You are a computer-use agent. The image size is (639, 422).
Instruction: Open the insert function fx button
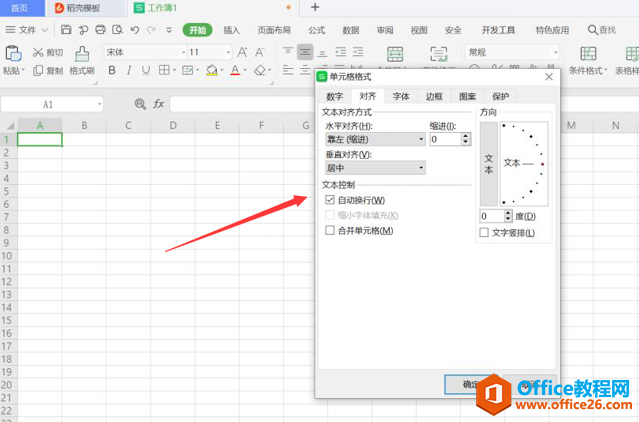(159, 104)
